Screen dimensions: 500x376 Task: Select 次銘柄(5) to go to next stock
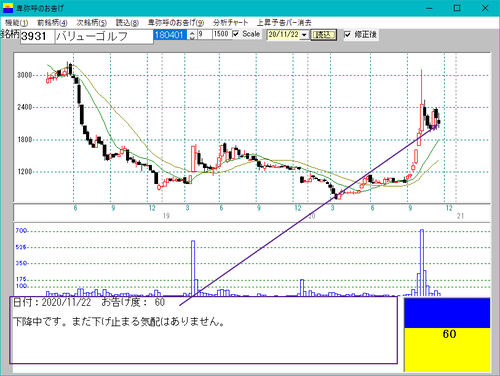pyautogui.click(x=92, y=23)
